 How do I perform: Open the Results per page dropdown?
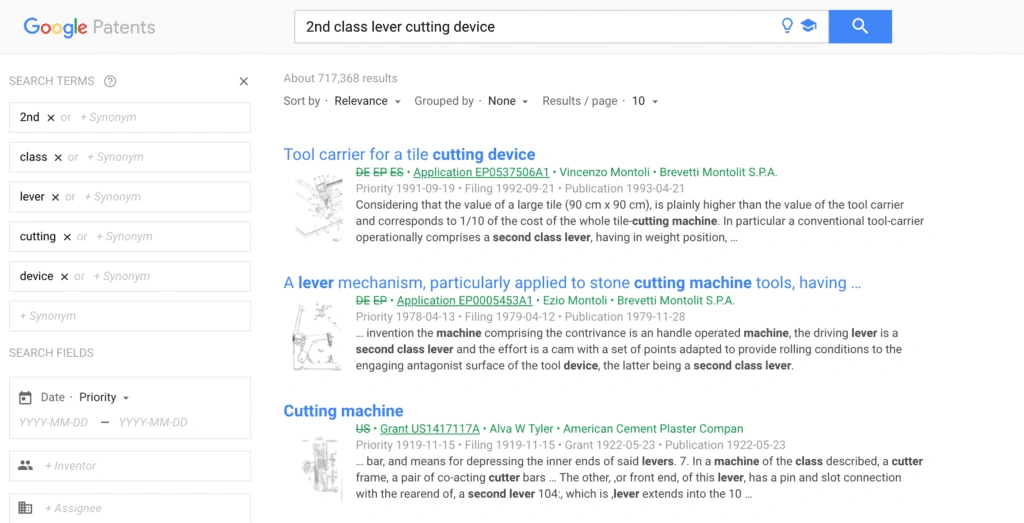(645, 101)
